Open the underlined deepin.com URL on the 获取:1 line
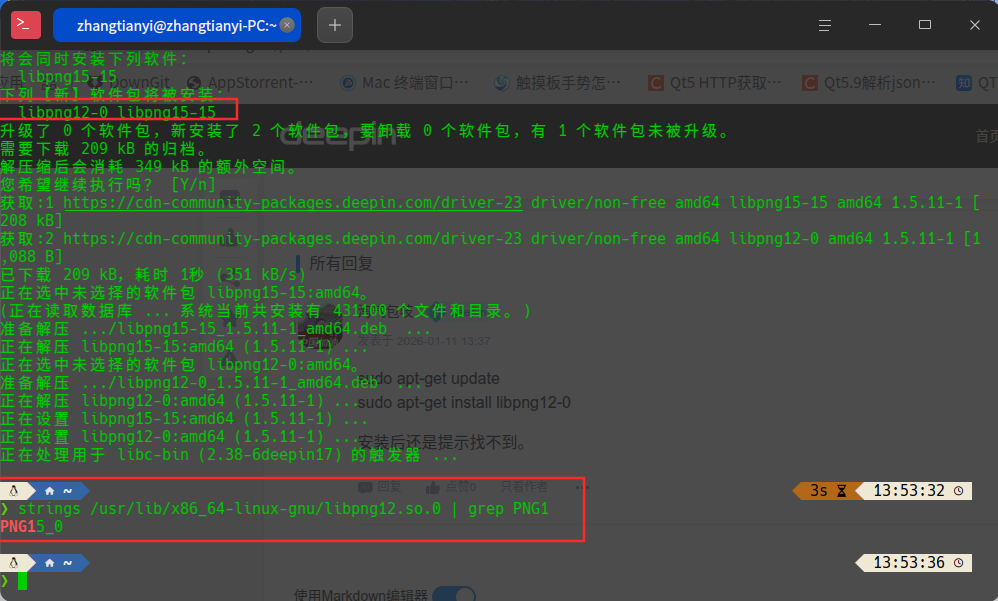Image resolution: width=998 pixels, height=601 pixels. click(293, 202)
